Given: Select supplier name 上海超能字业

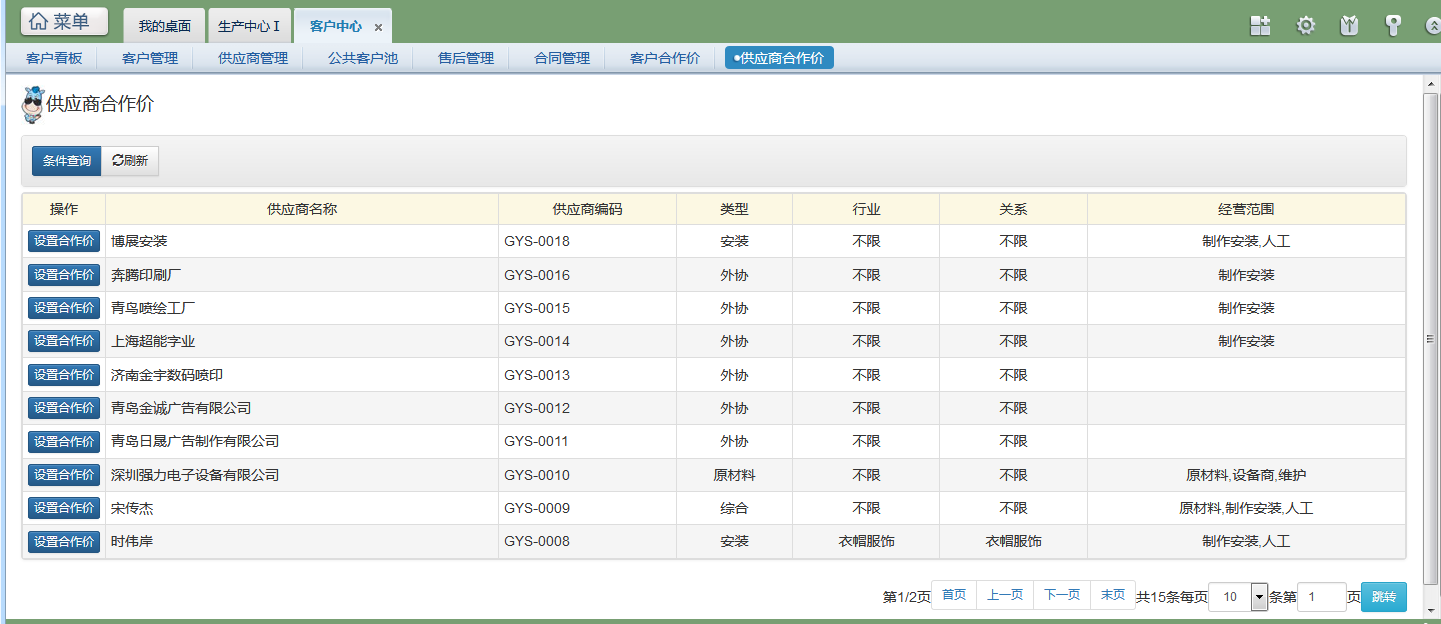Looking at the screenshot, I should tap(153, 341).
